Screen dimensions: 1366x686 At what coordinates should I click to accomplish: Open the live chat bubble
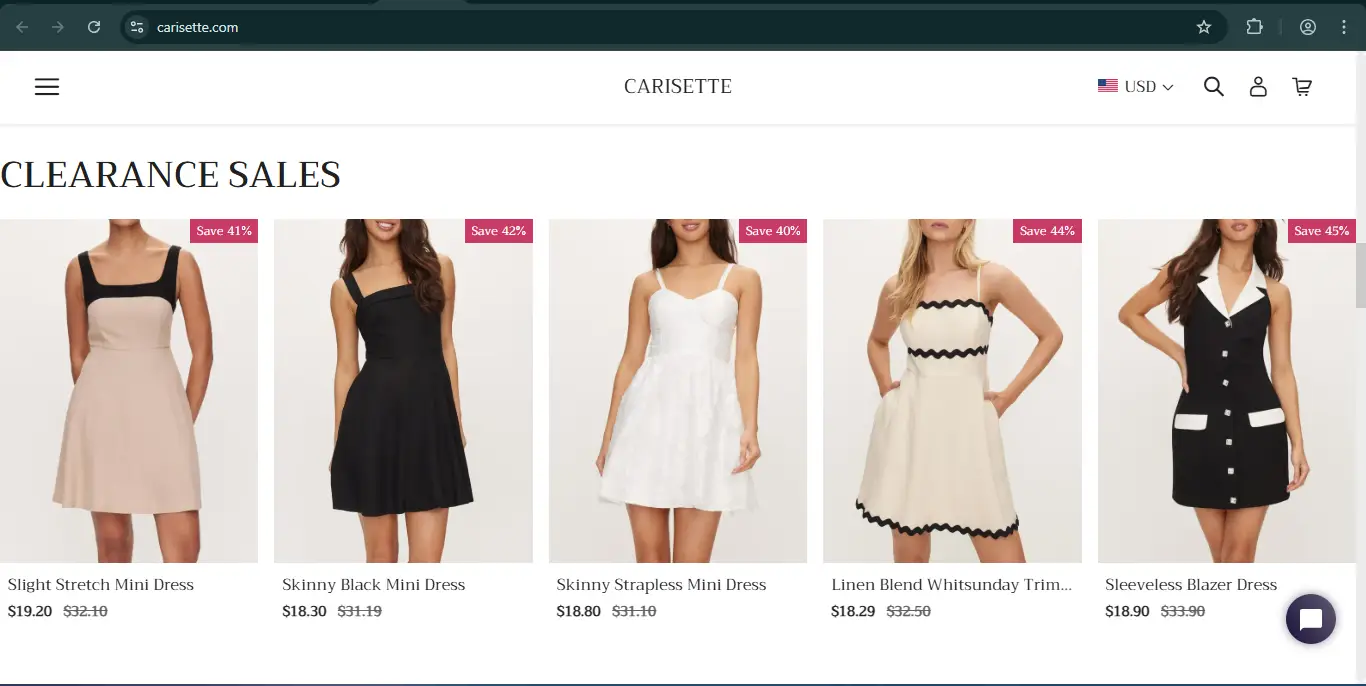1310,619
